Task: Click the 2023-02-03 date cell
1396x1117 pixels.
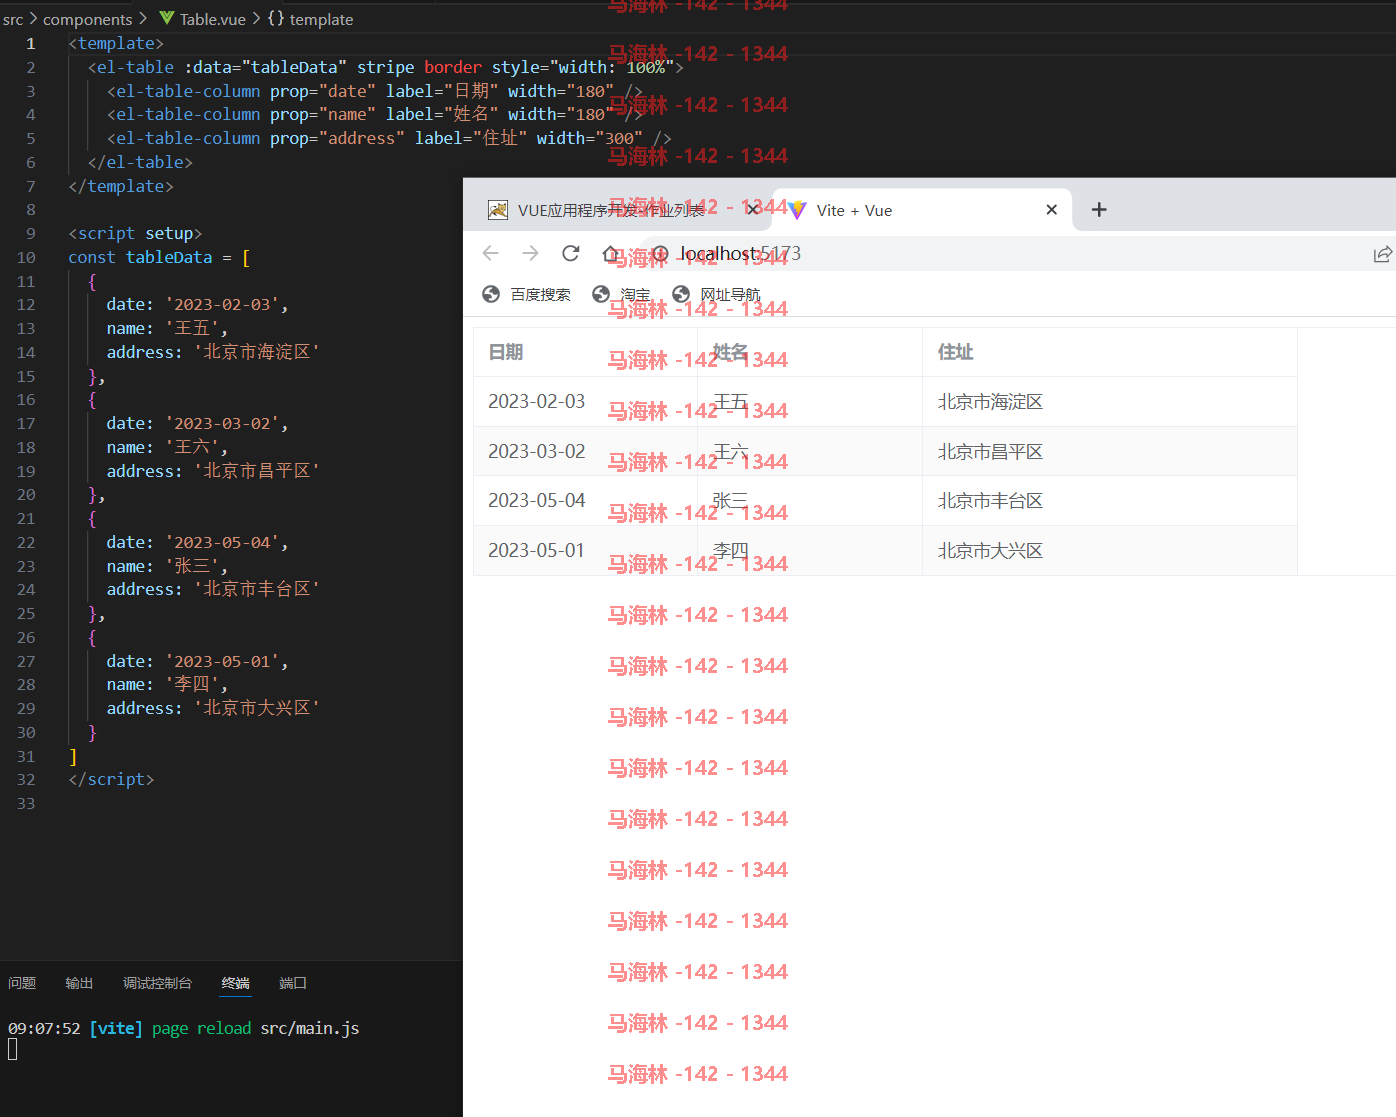Action: tap(585, 401)
